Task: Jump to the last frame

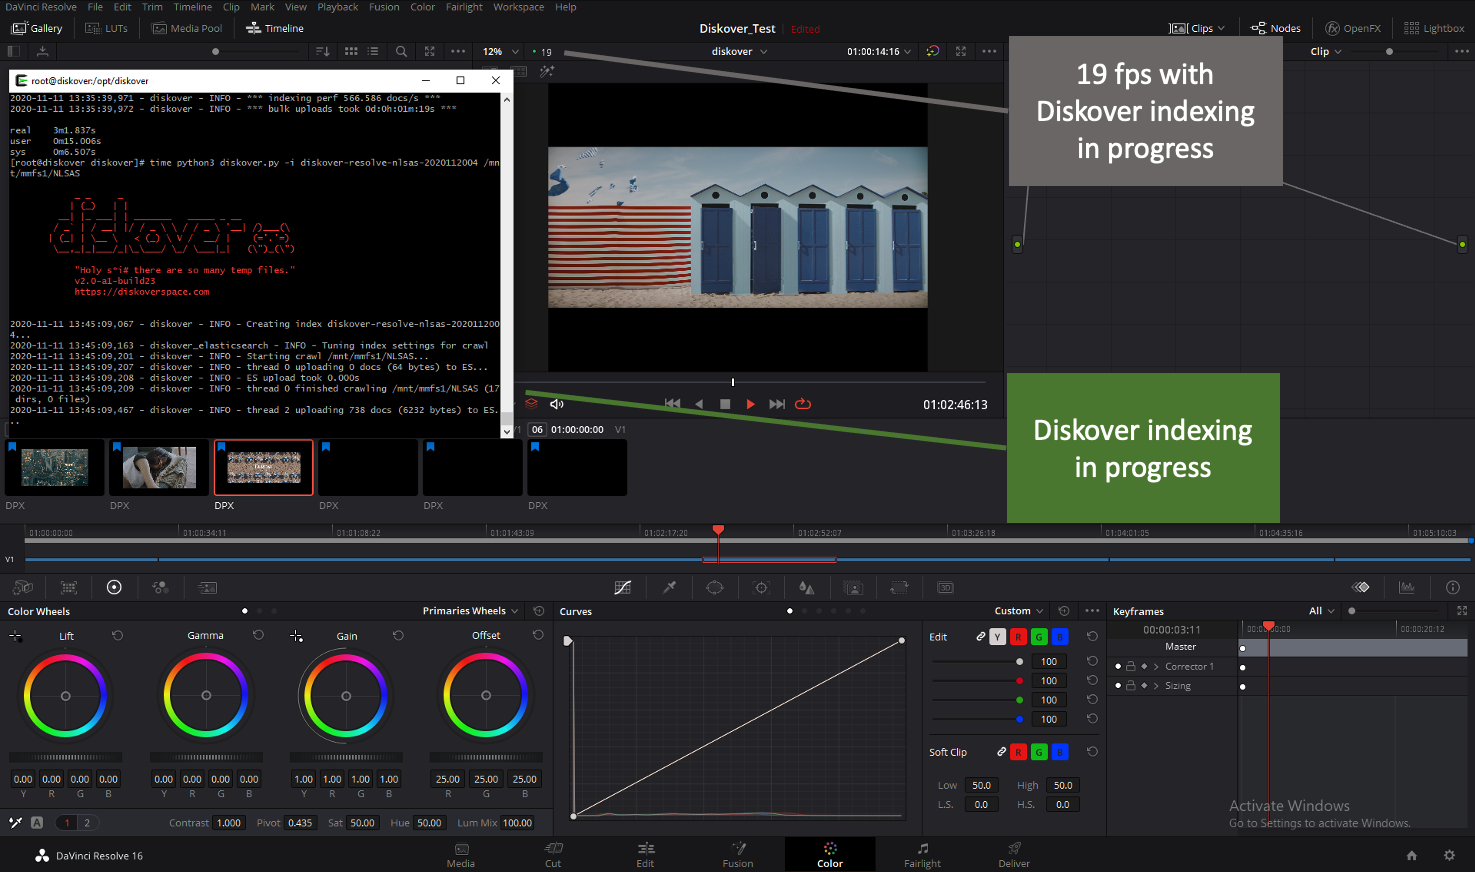Action: [x=777, y=404]
